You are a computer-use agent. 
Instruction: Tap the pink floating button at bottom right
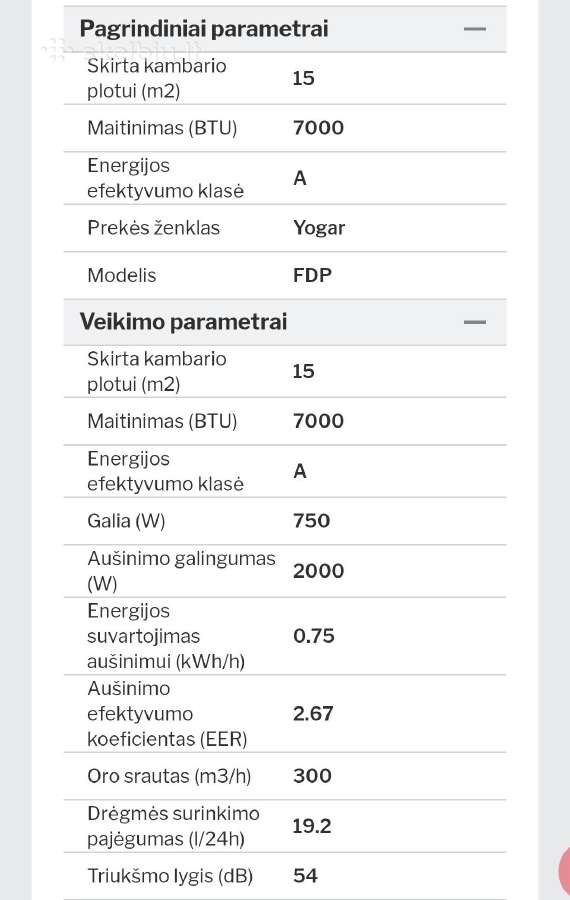(x=564, y=870)
